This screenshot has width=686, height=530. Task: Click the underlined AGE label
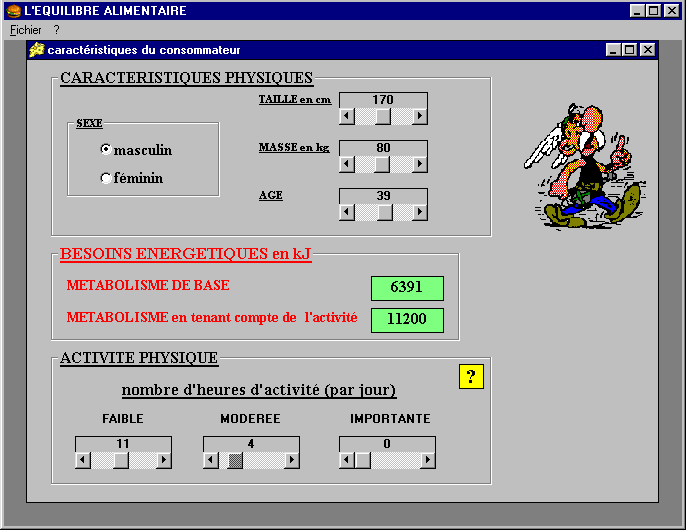(271, 196)
